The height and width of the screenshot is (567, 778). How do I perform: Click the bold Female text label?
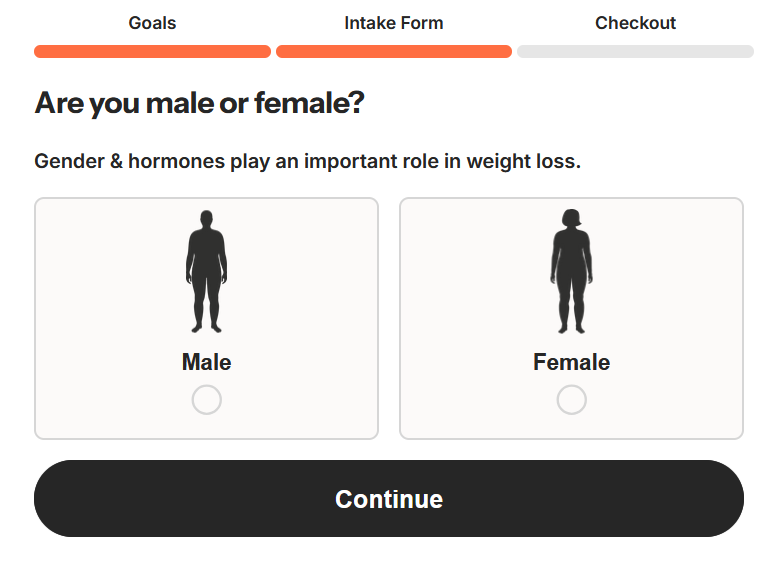click(x=571, y=362)
